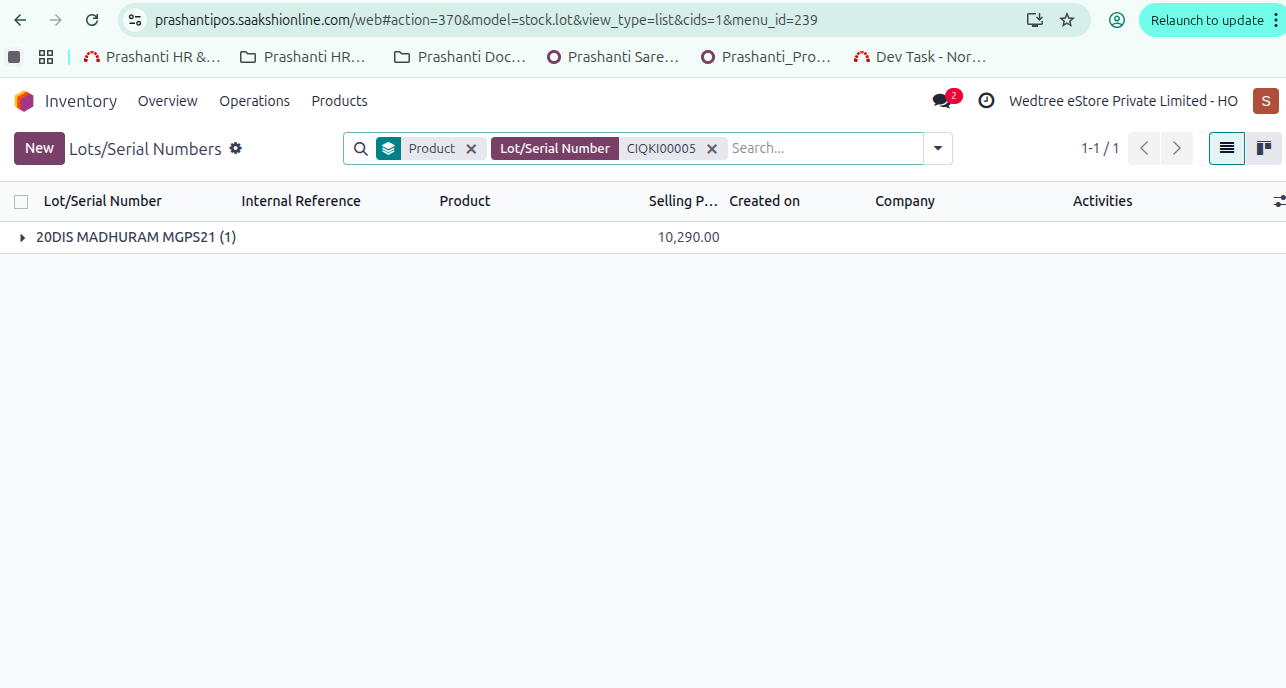The image size is (1286, 688).
Task: Open the Products menu
Action: click(339, 101)
